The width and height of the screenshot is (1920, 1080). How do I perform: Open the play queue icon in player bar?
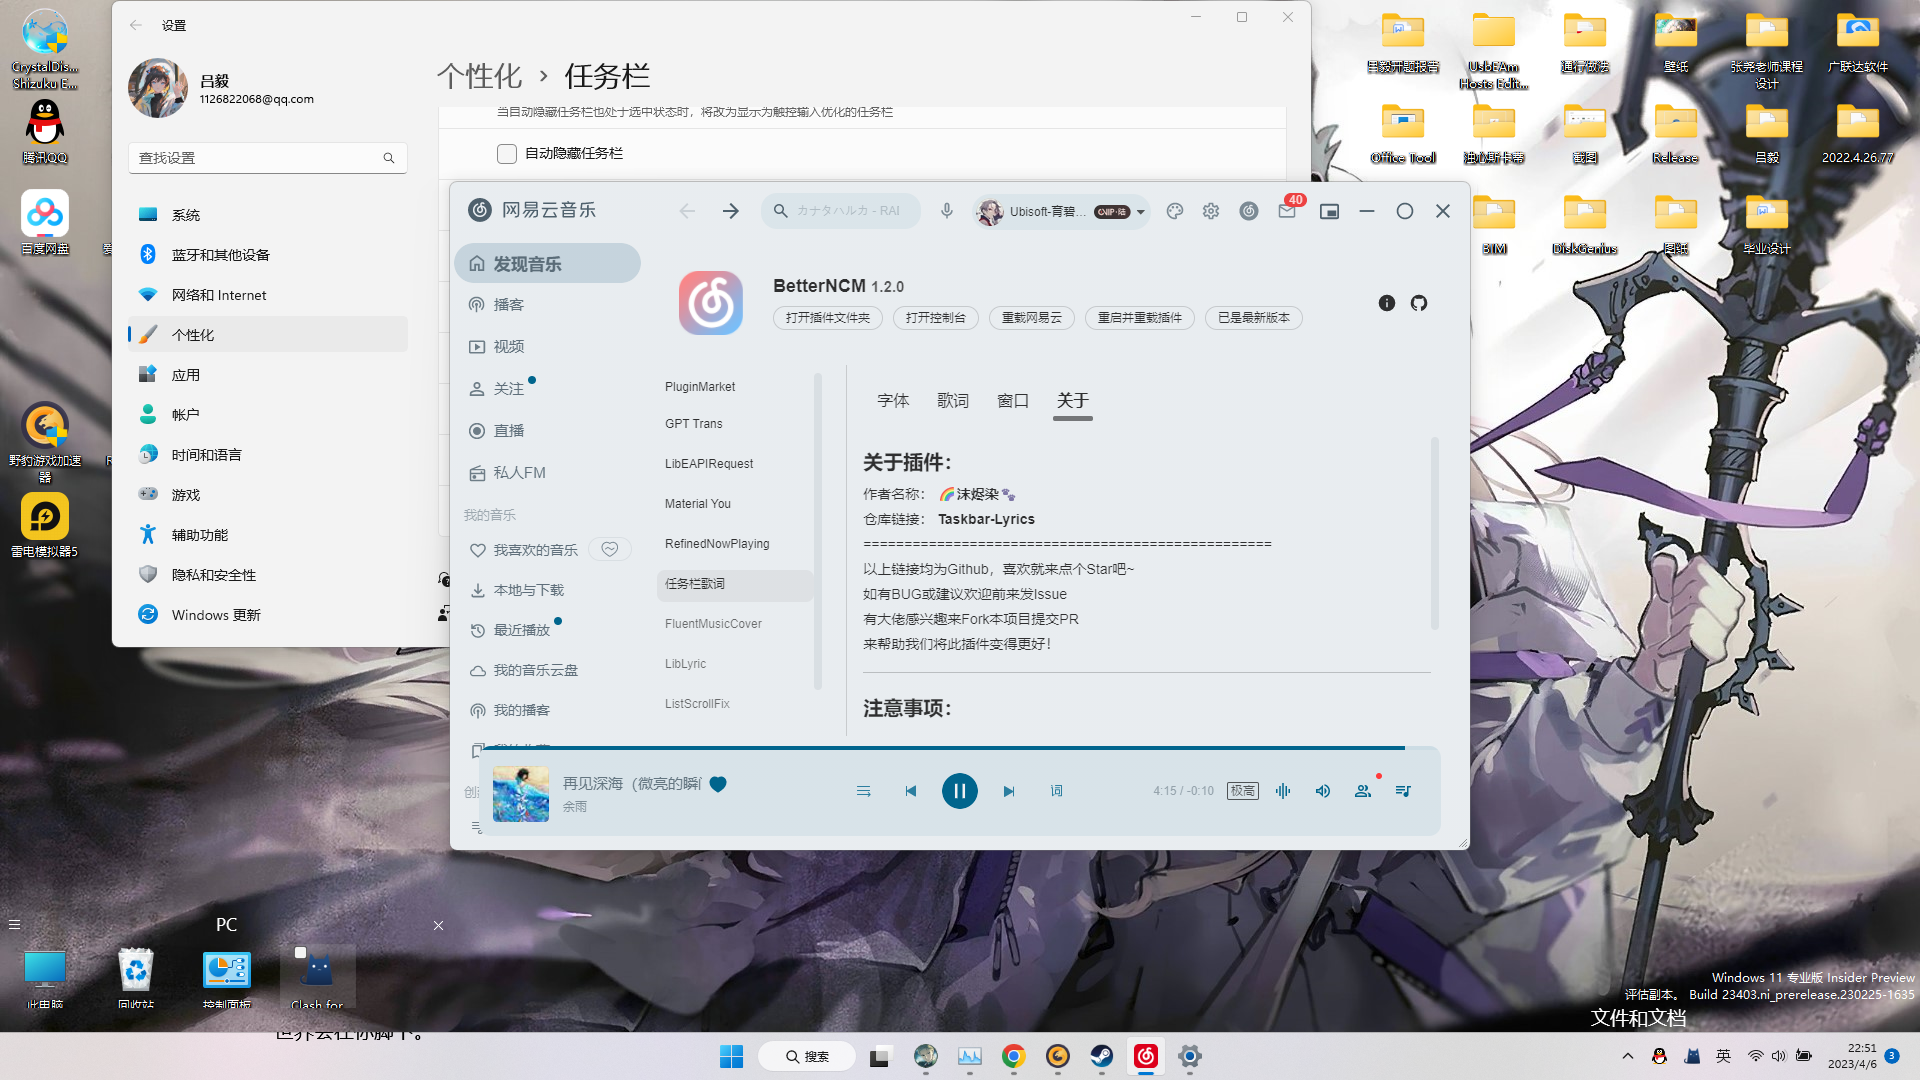pos(1402,790)
